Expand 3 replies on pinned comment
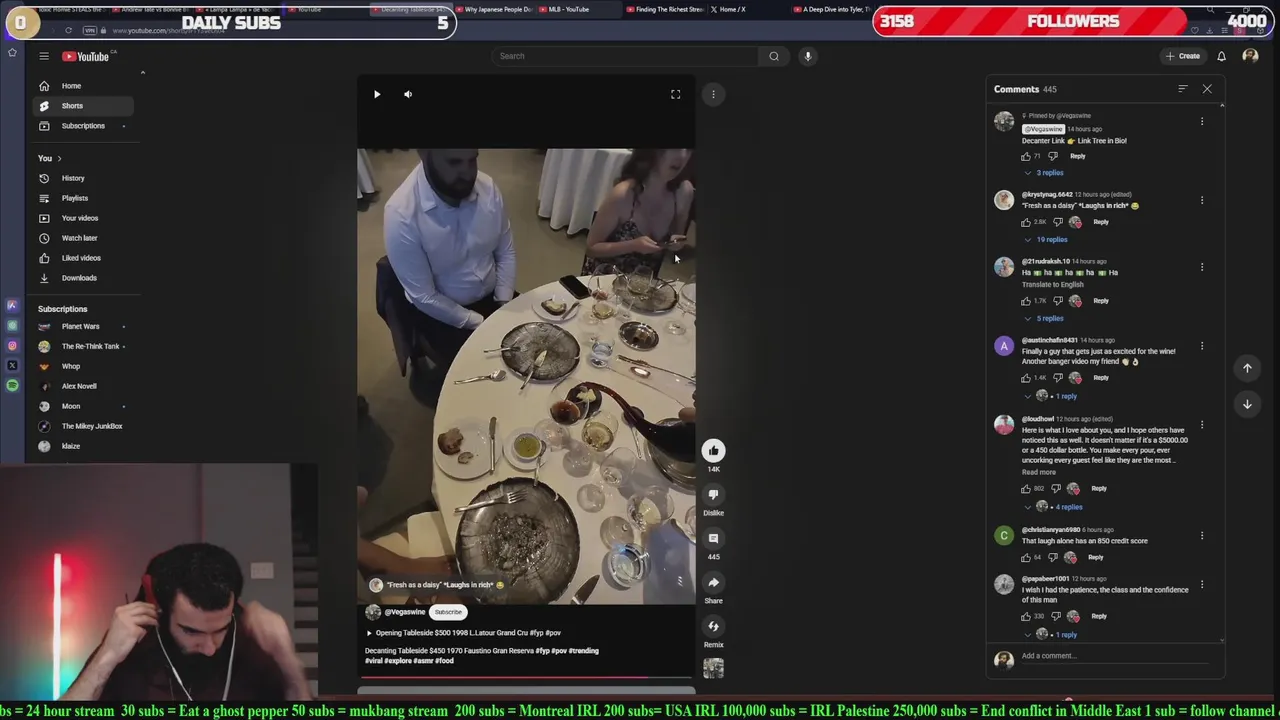Image resolution: width=1280 pixels, height=720 pixels. pyautogui.click(x=1044, y=173)
